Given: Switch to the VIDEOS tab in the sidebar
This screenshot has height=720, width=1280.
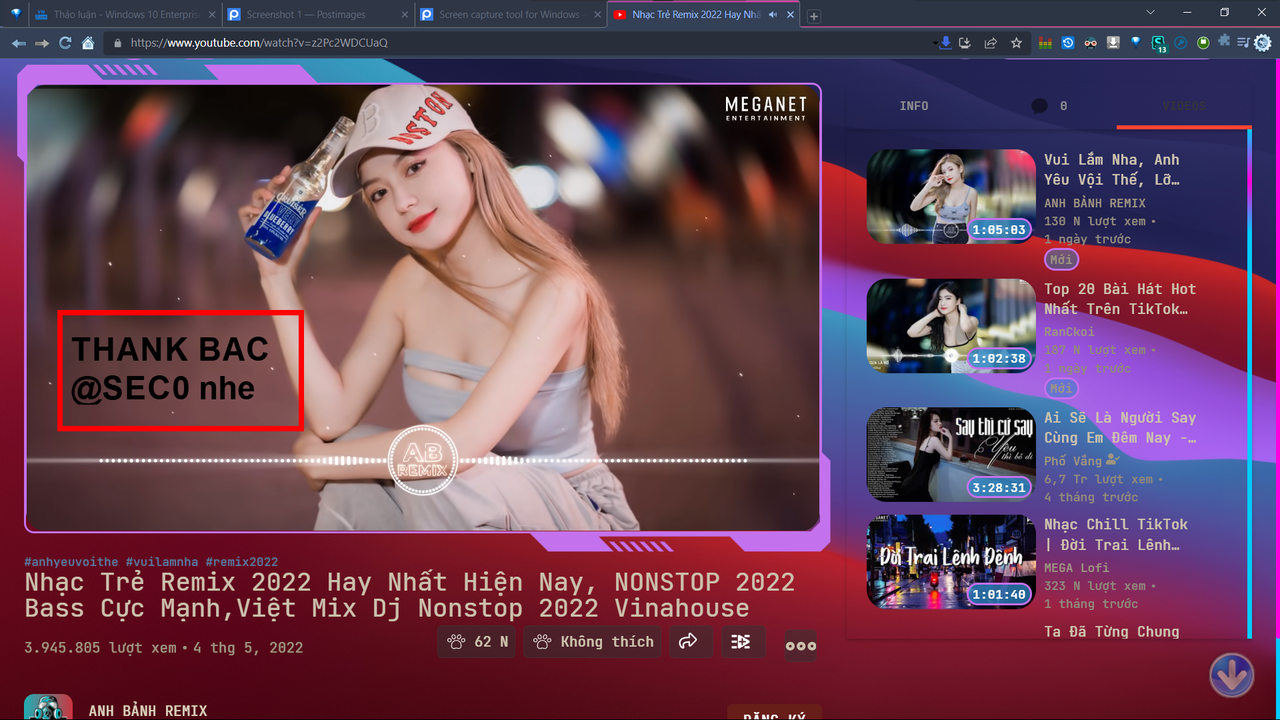Looking at the screenshot, I should [1183, 105].
